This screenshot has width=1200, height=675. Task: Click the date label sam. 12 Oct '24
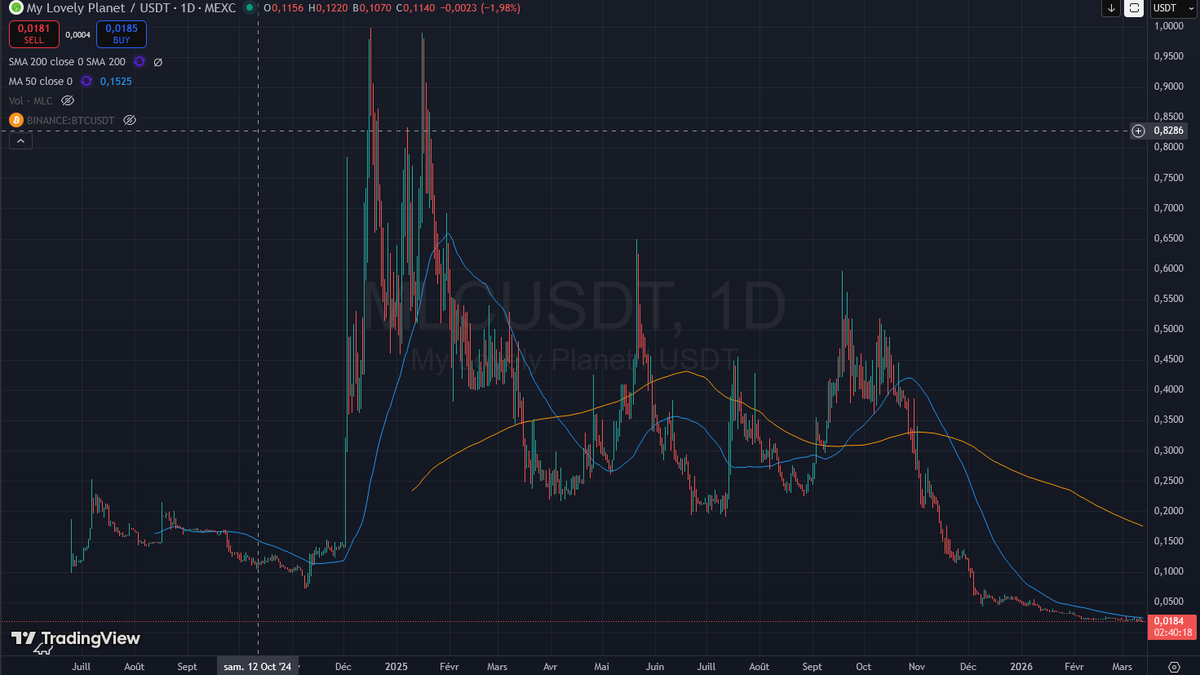[x=258, y=665]
